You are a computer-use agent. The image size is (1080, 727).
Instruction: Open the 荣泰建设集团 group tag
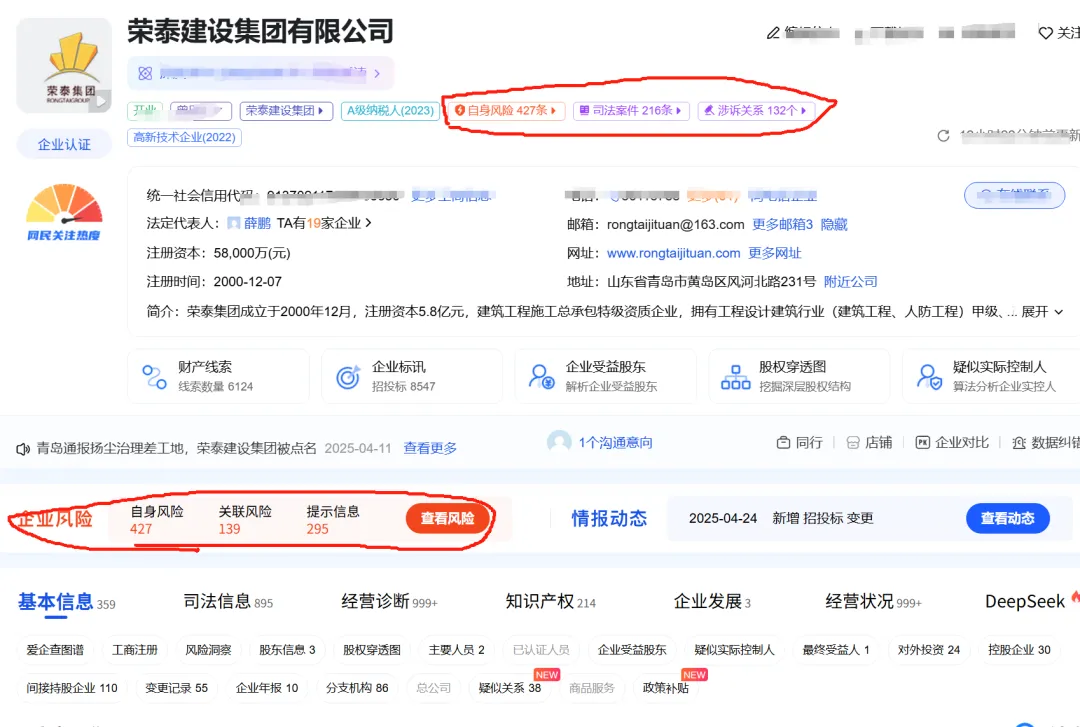(x=286, y=111)
